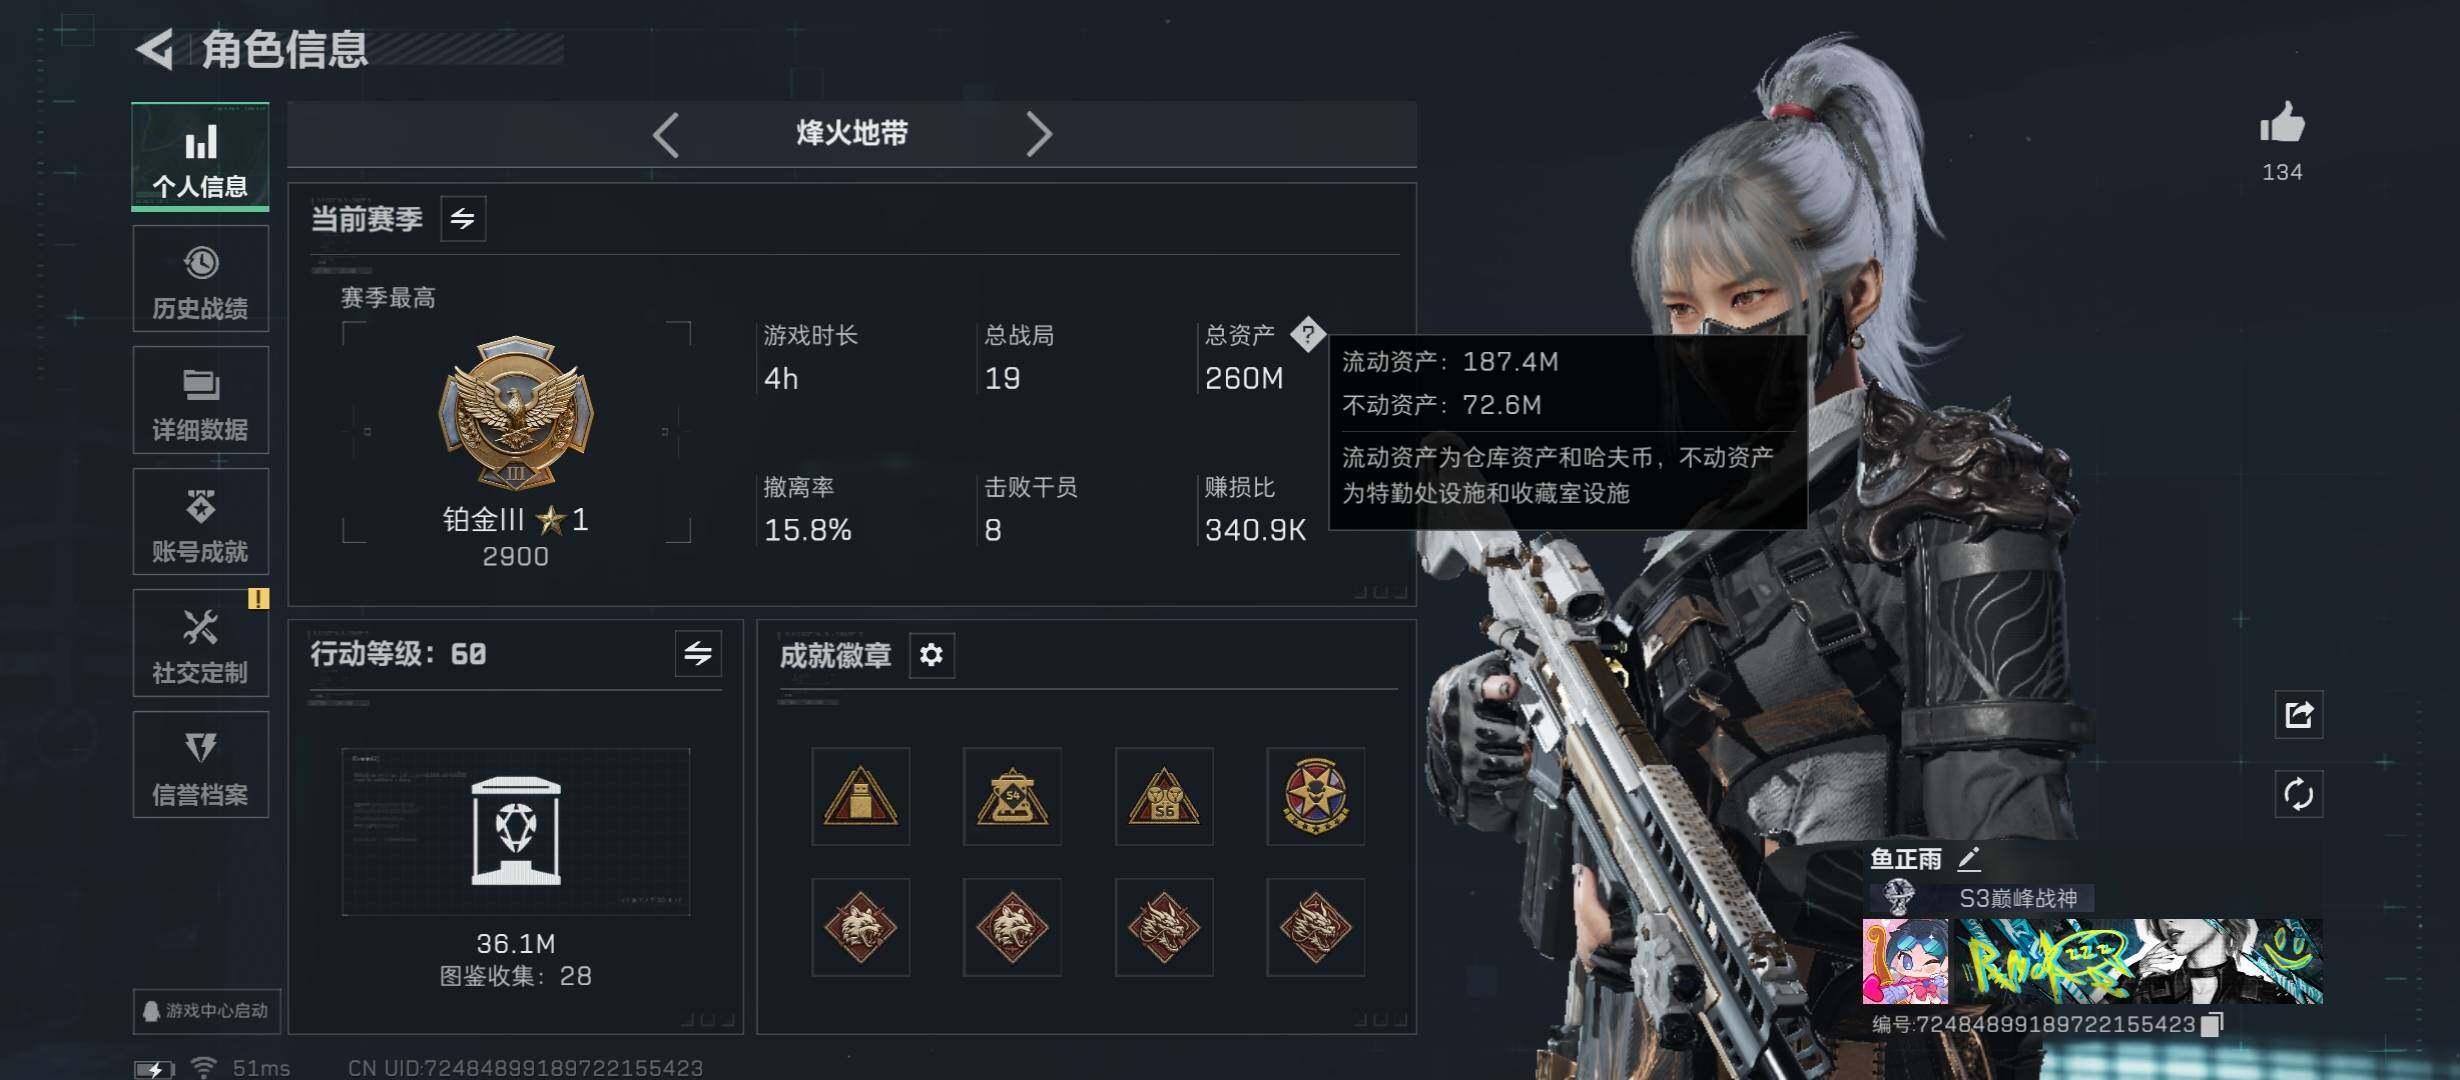
Task: Copy the 编号 ID with the copy icon
Action: (2212, 1024)
